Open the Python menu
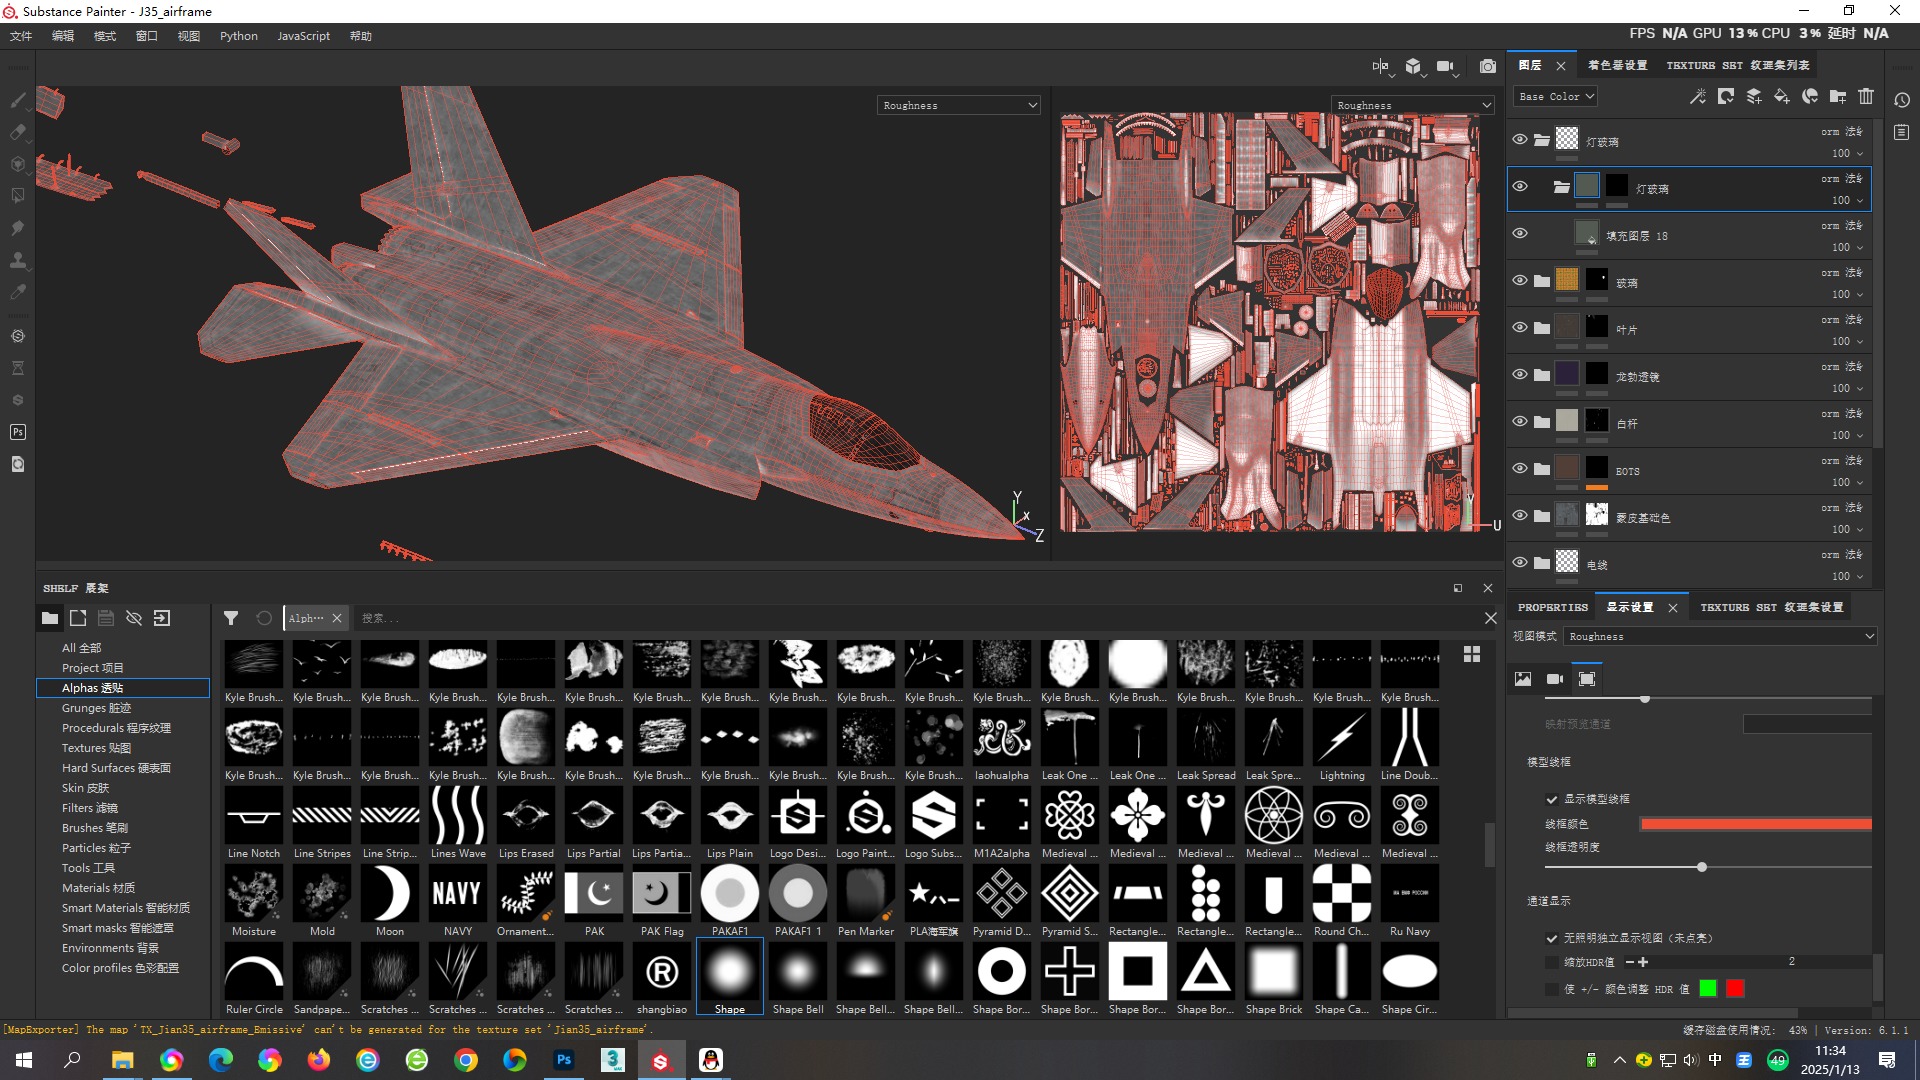The width and height of the screenshot is (1920, 1080). (238, 36)
